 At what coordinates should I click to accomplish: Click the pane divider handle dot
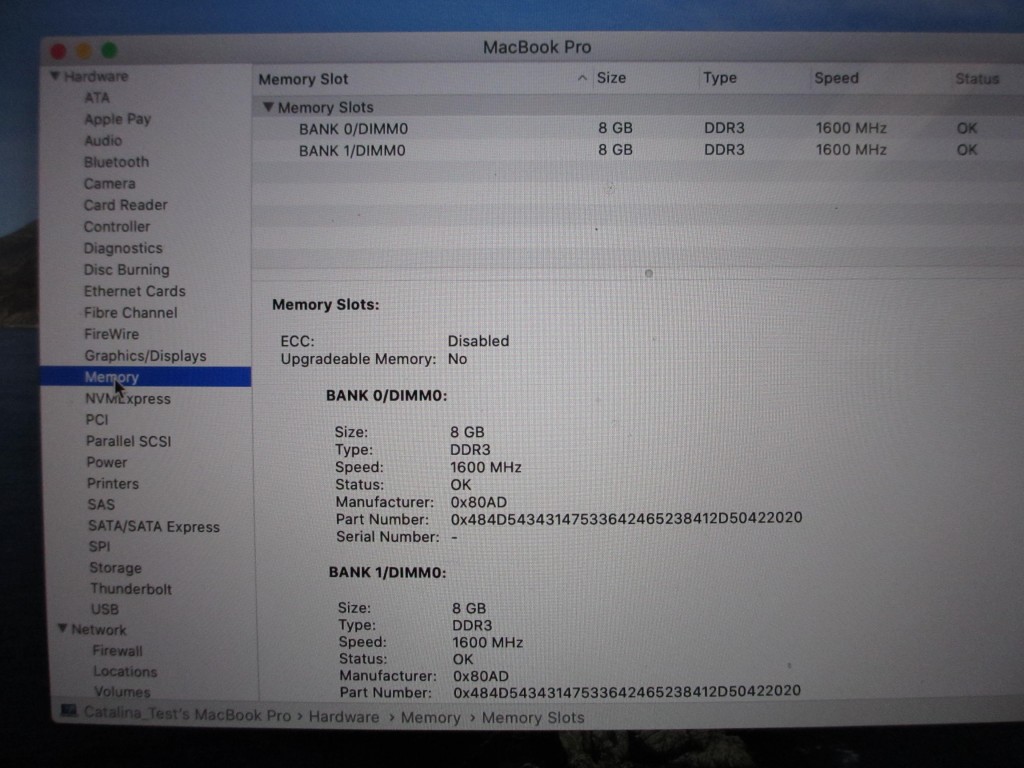coord(648,273)
